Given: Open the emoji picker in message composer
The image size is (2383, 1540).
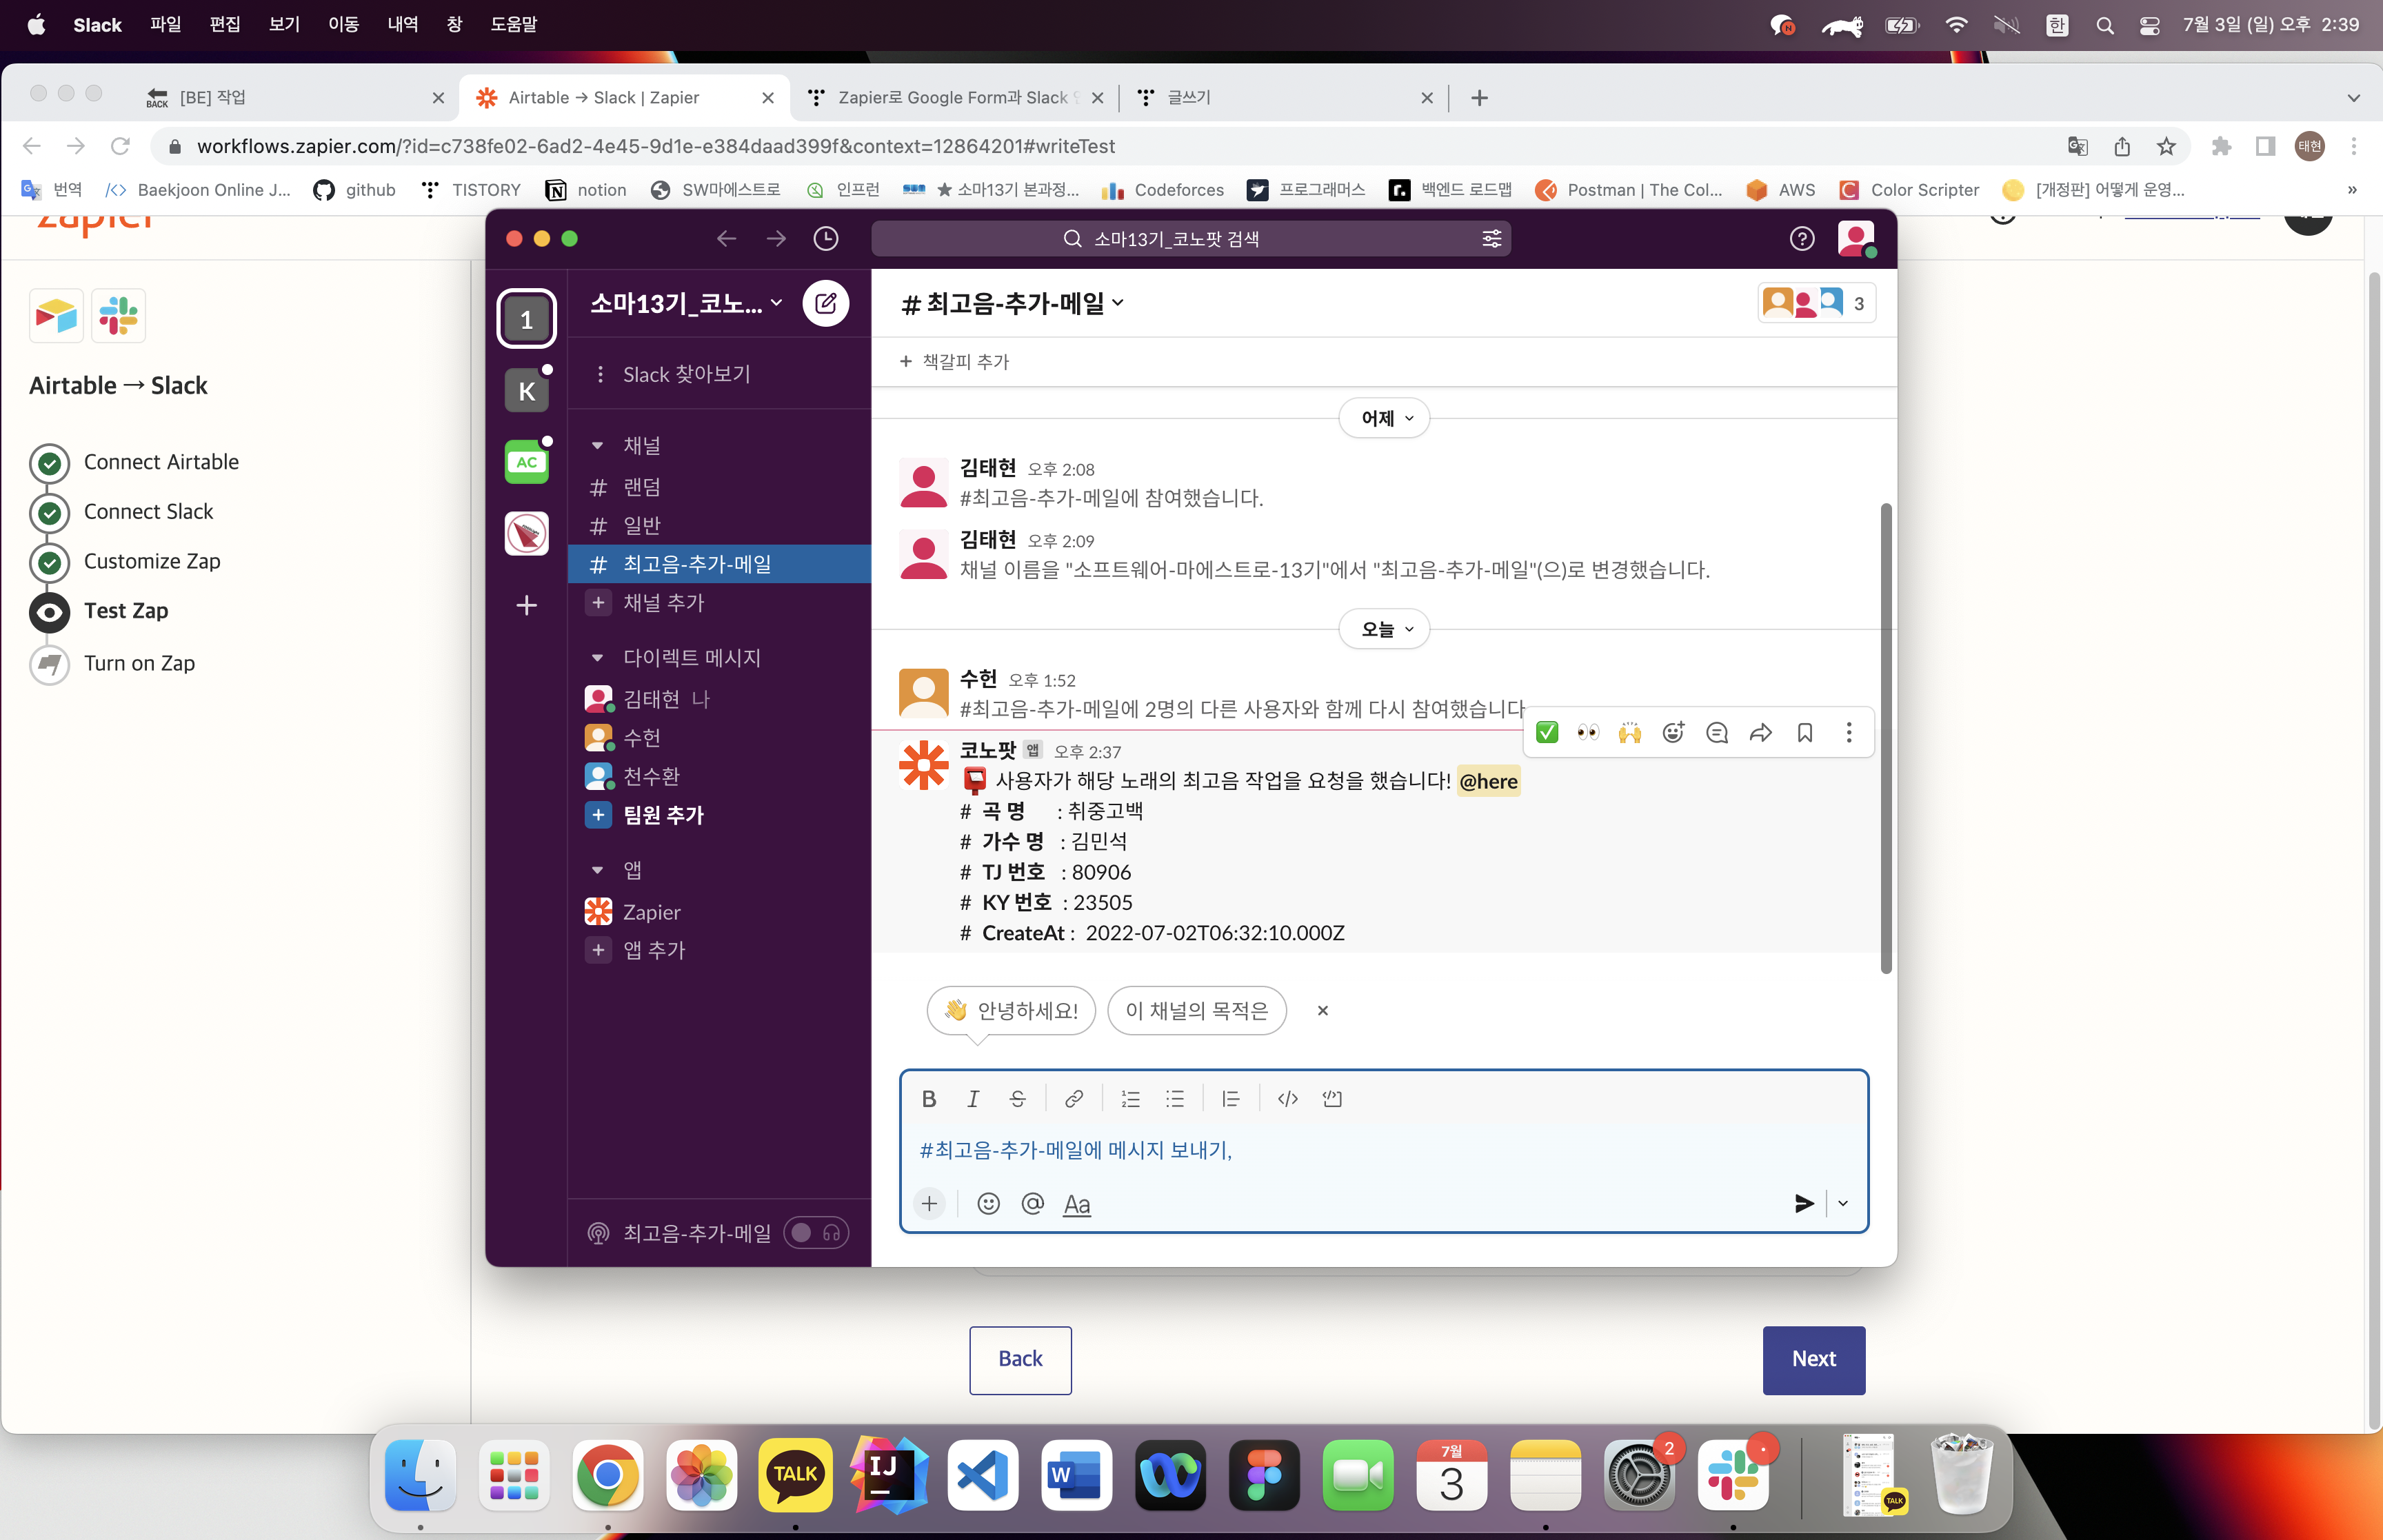Looking at the screenshot, I should click(988, 1203).
